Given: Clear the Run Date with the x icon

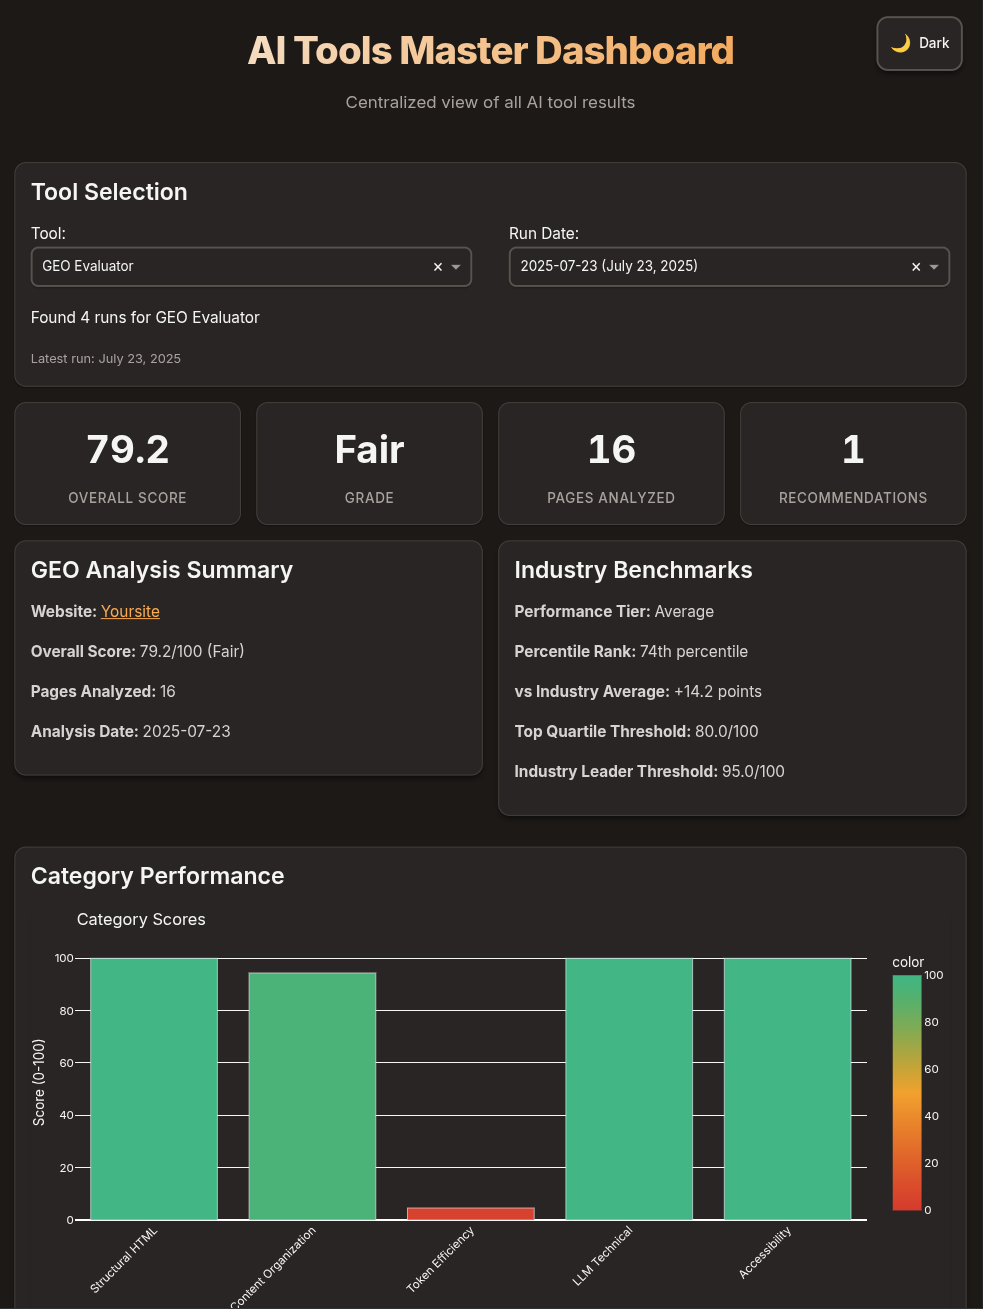Looking at the screenshot, I should pos(916,267).
